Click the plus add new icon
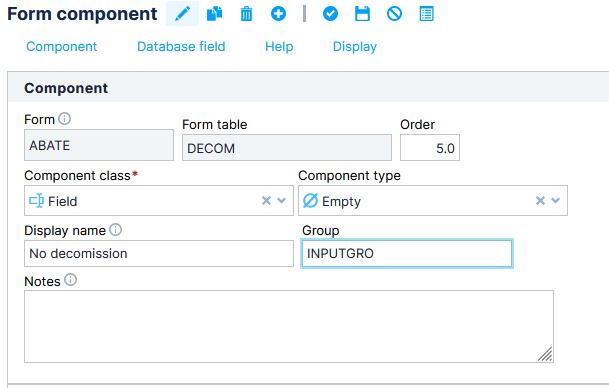This screenshot has height=388, width=609. pos(278,14)
